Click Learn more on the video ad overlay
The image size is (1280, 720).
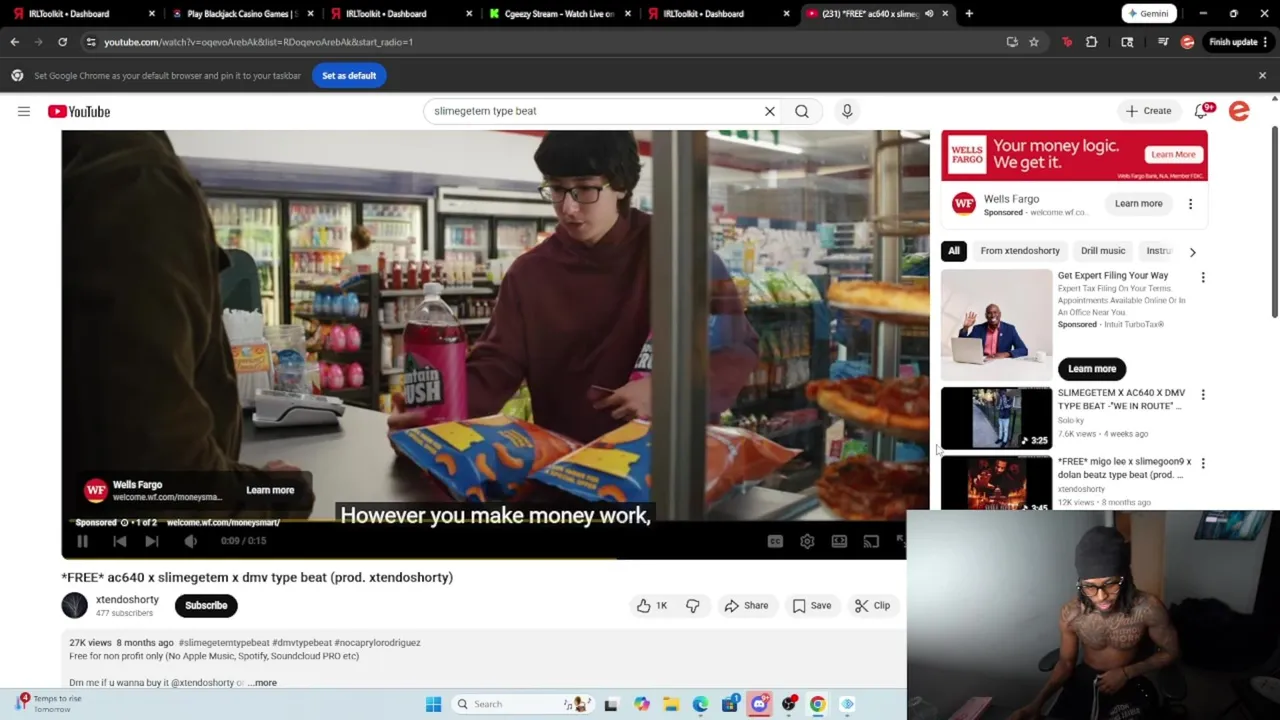point(270,490)
